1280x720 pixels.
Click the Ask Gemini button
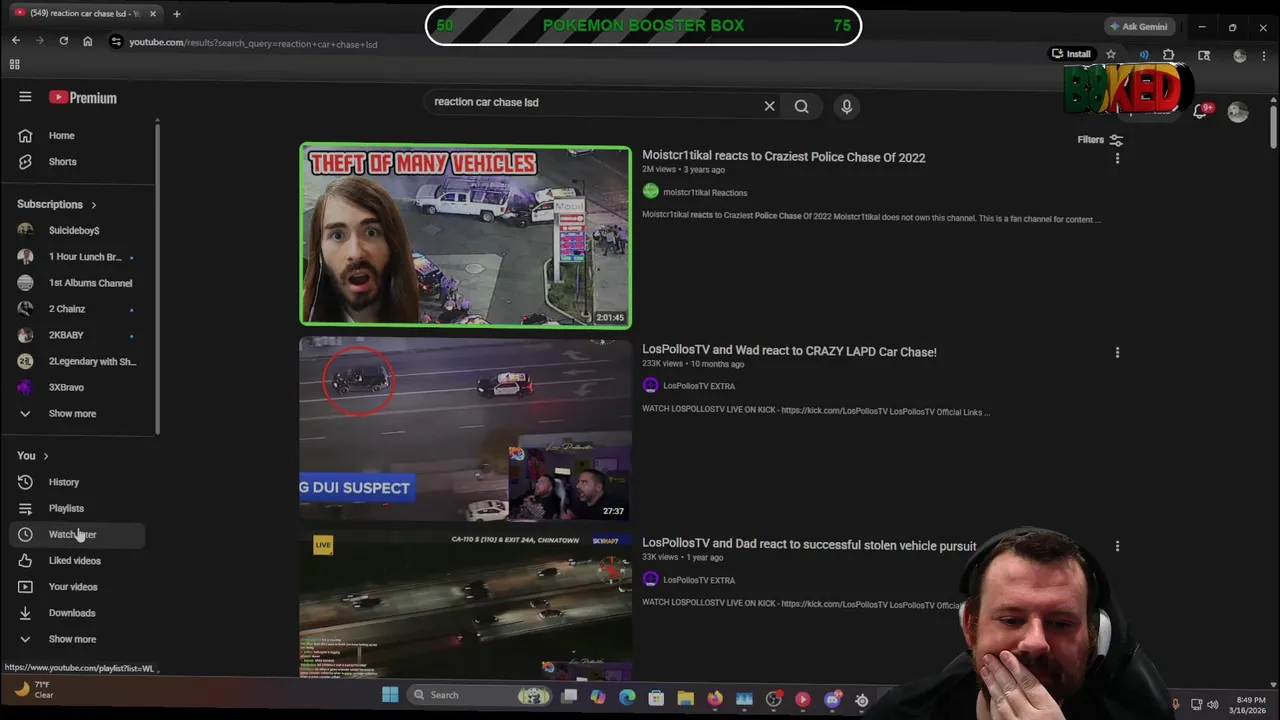pos(1139,26)
